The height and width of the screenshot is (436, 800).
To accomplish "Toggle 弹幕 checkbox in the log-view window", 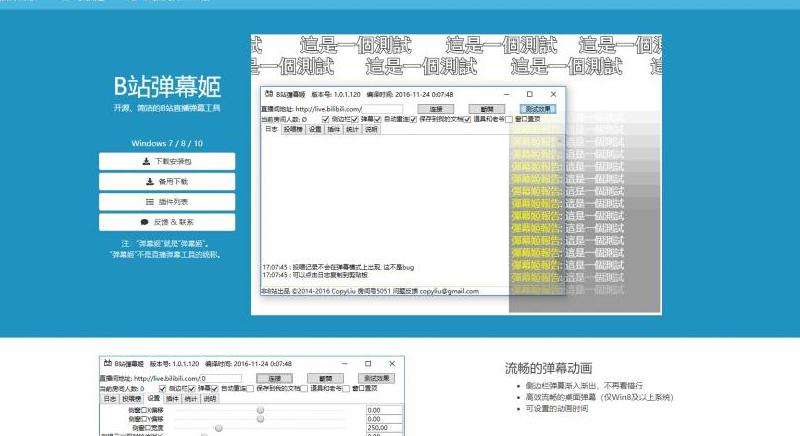I will (355, 119).
